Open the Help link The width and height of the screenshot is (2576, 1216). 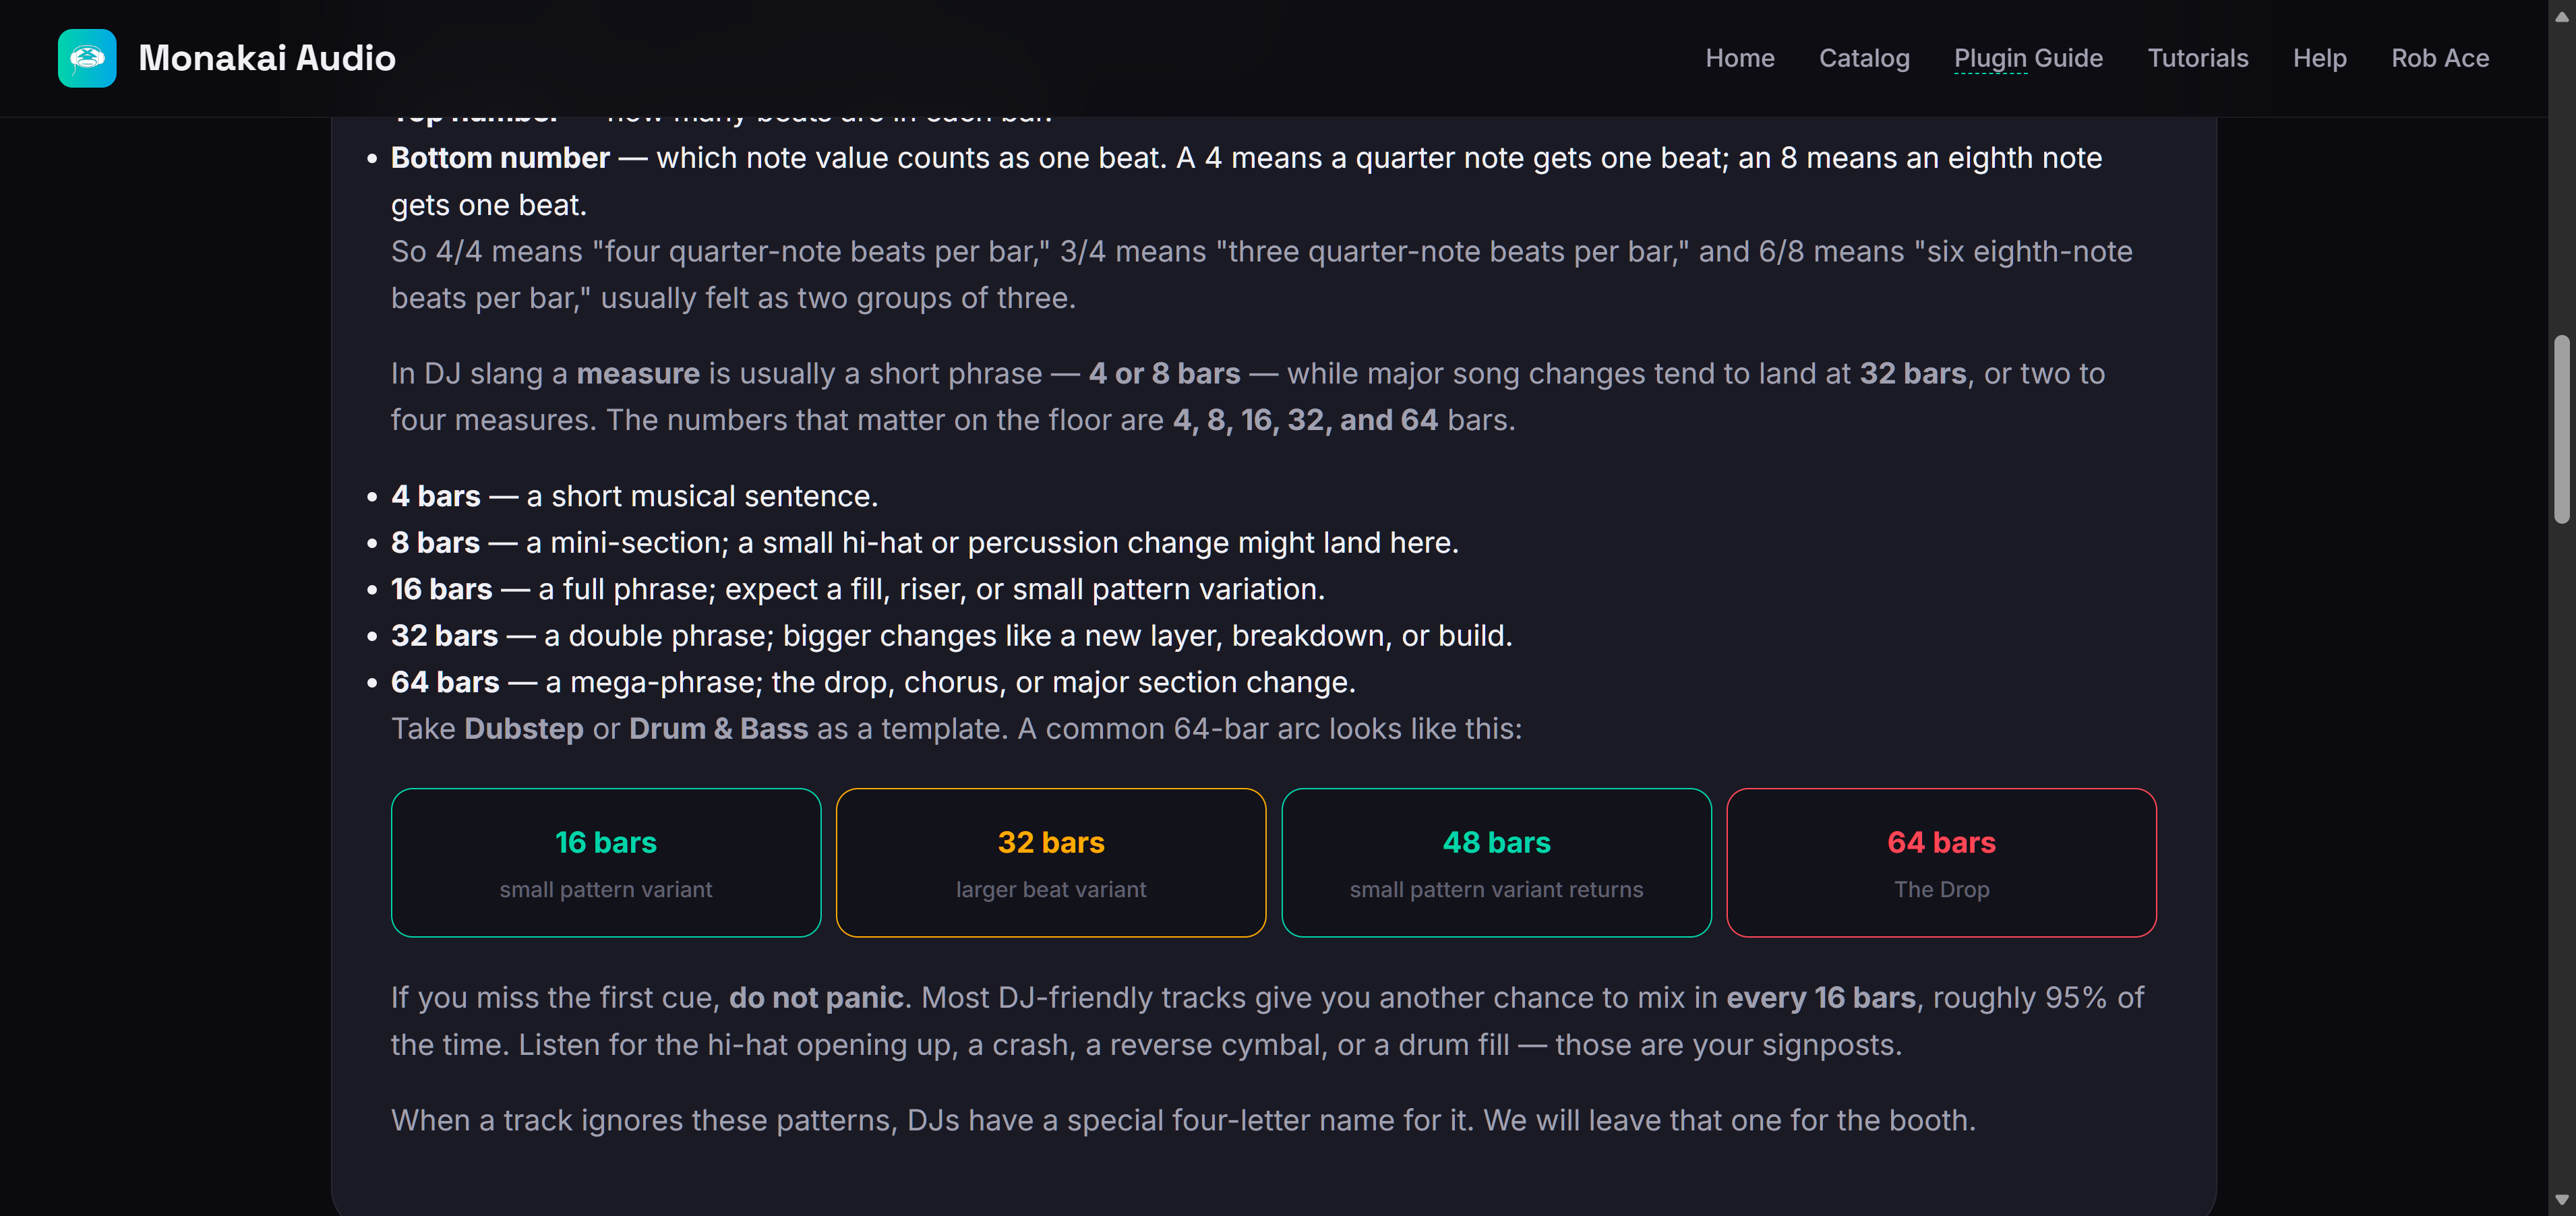(x=2319, y=58)
